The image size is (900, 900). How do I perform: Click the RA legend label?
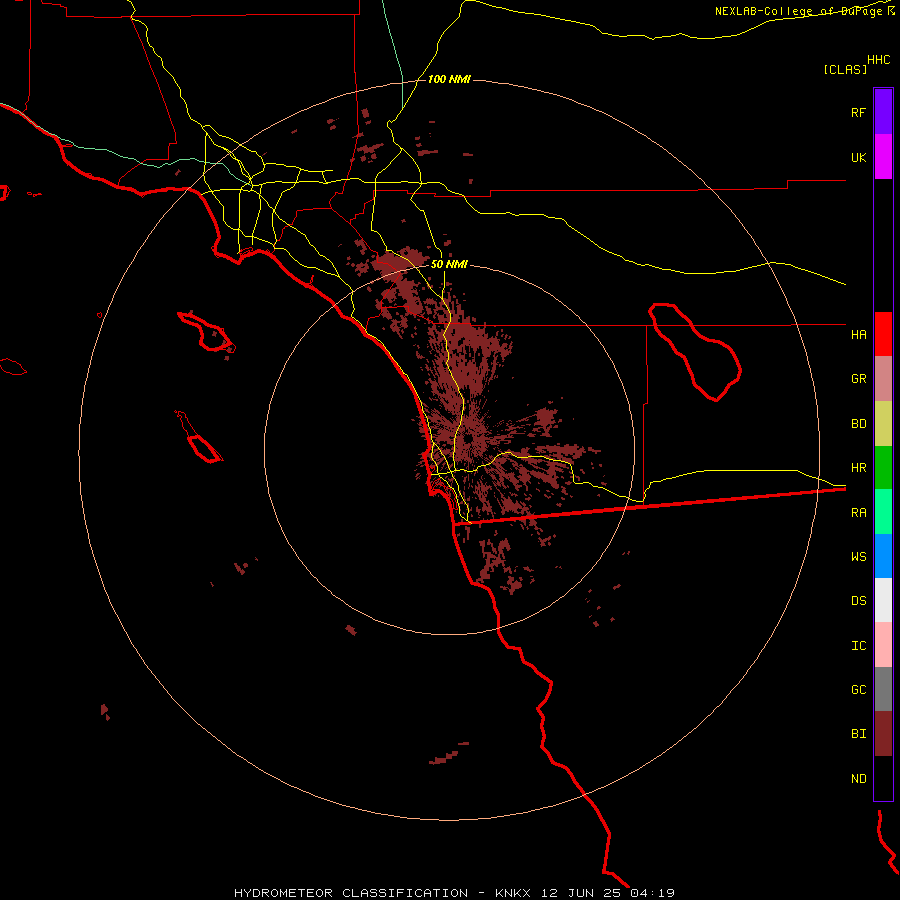click(x=858, y=513)
